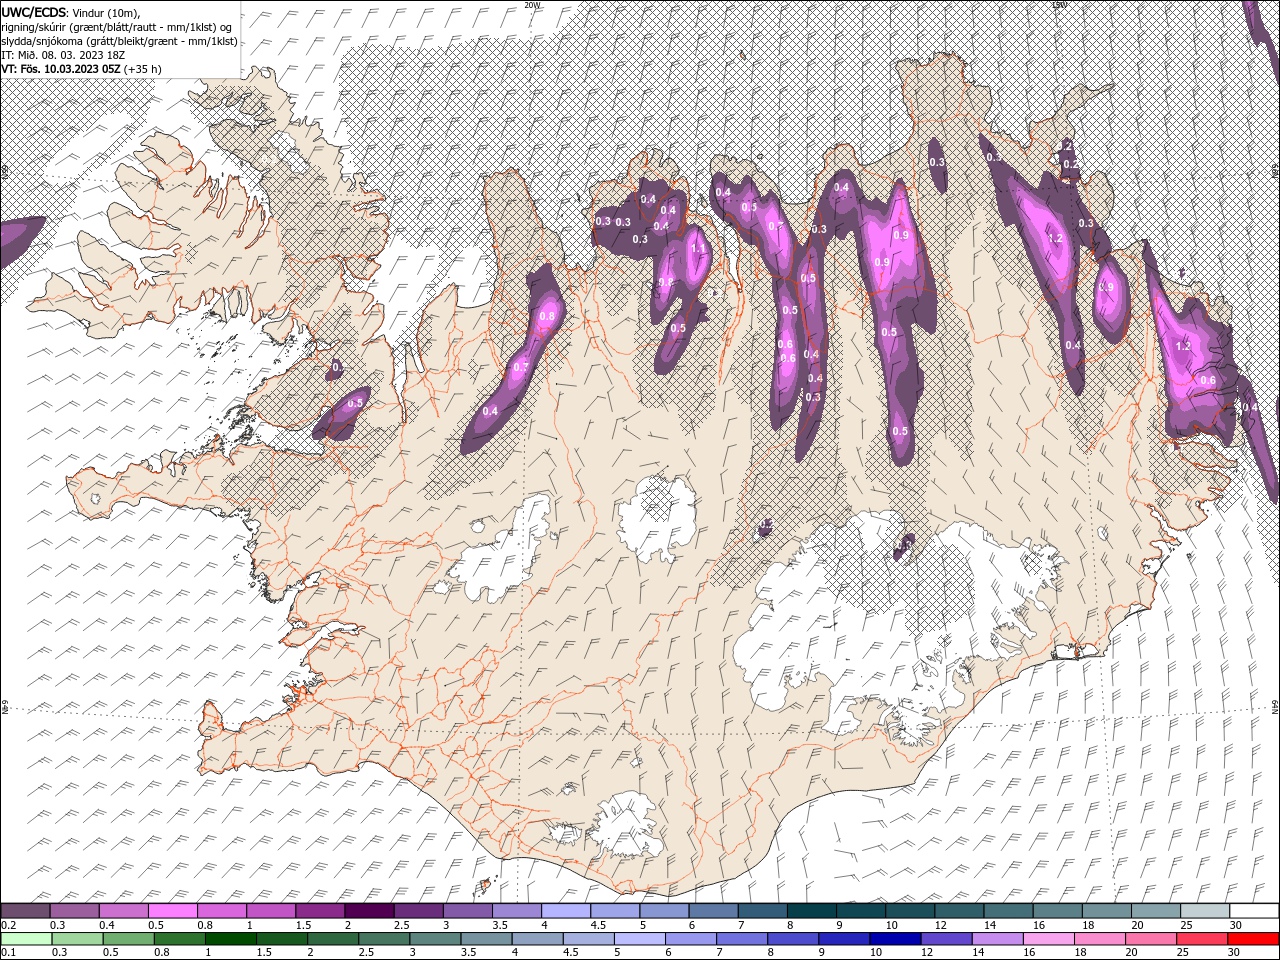Click dark teal 8–9 swatch in upper legend

click(810, 911)
